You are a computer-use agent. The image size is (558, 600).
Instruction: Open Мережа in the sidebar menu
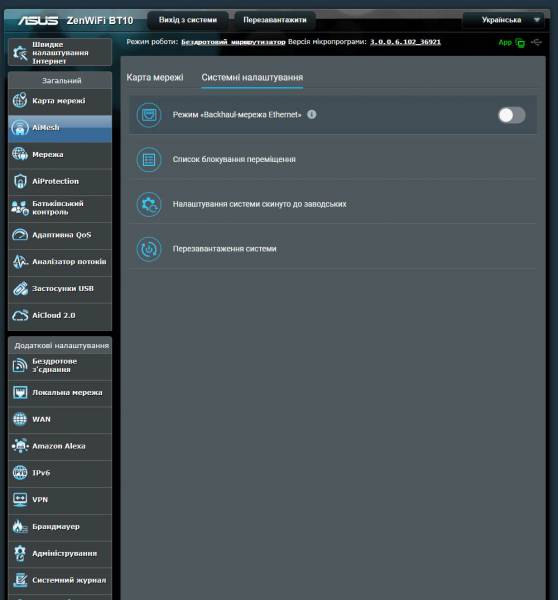60,155
